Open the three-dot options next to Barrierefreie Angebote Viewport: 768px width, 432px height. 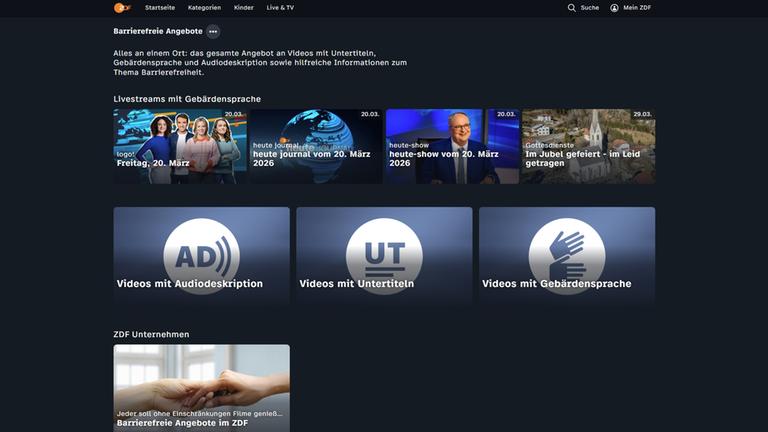click(x=213, y=31)
